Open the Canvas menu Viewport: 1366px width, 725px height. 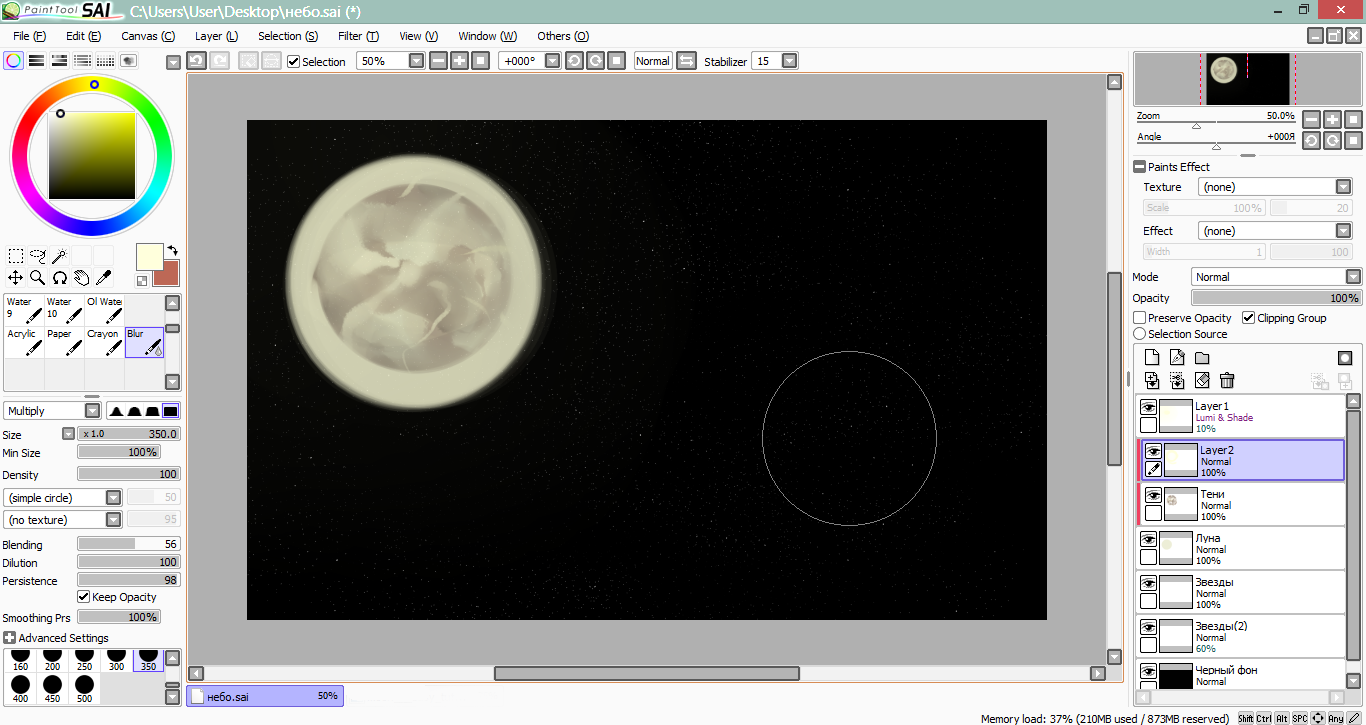[x=148, y=36]
